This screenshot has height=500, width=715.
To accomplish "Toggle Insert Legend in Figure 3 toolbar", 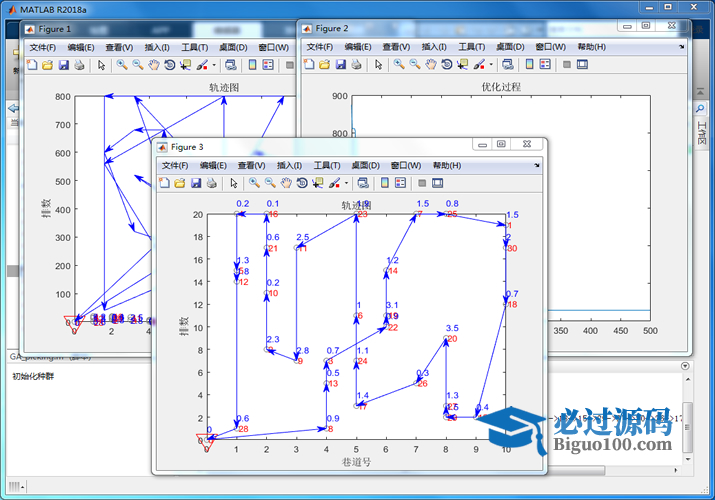I will (400, 183).
